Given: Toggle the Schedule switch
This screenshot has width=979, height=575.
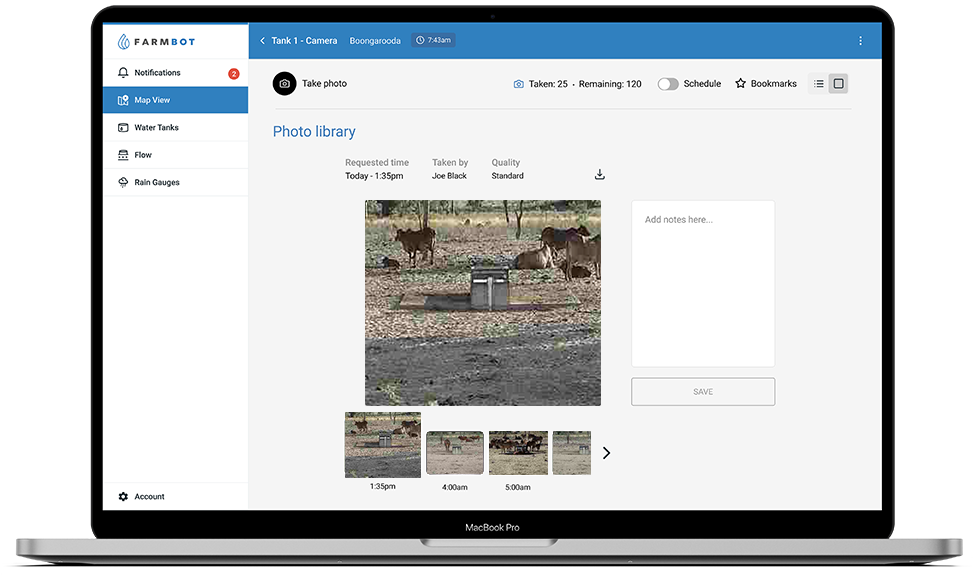Looking at the screenshot, I should [667, 84].
